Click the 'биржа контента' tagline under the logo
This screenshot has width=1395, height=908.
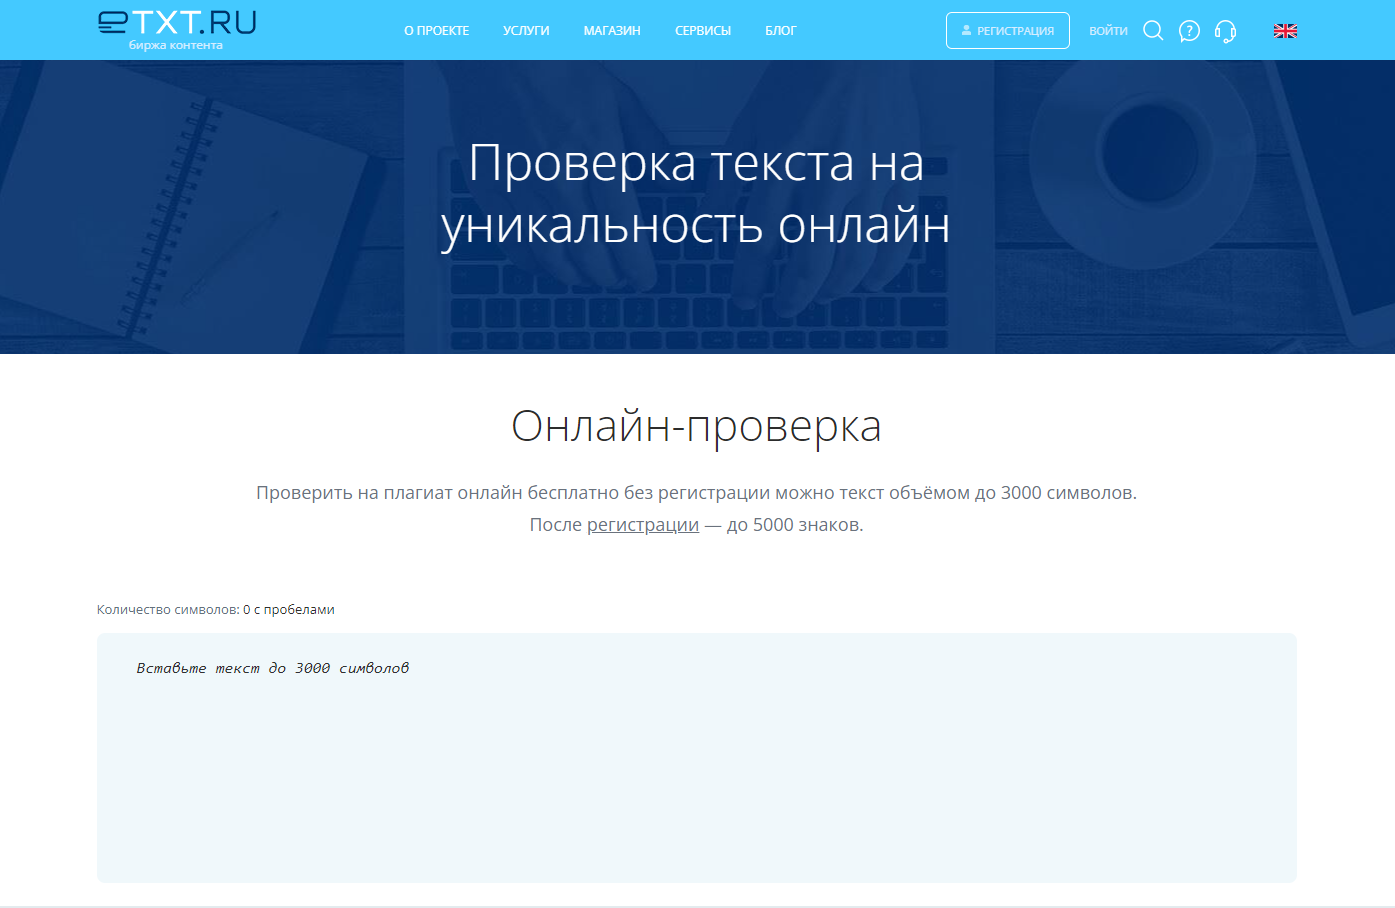[176, 45]
